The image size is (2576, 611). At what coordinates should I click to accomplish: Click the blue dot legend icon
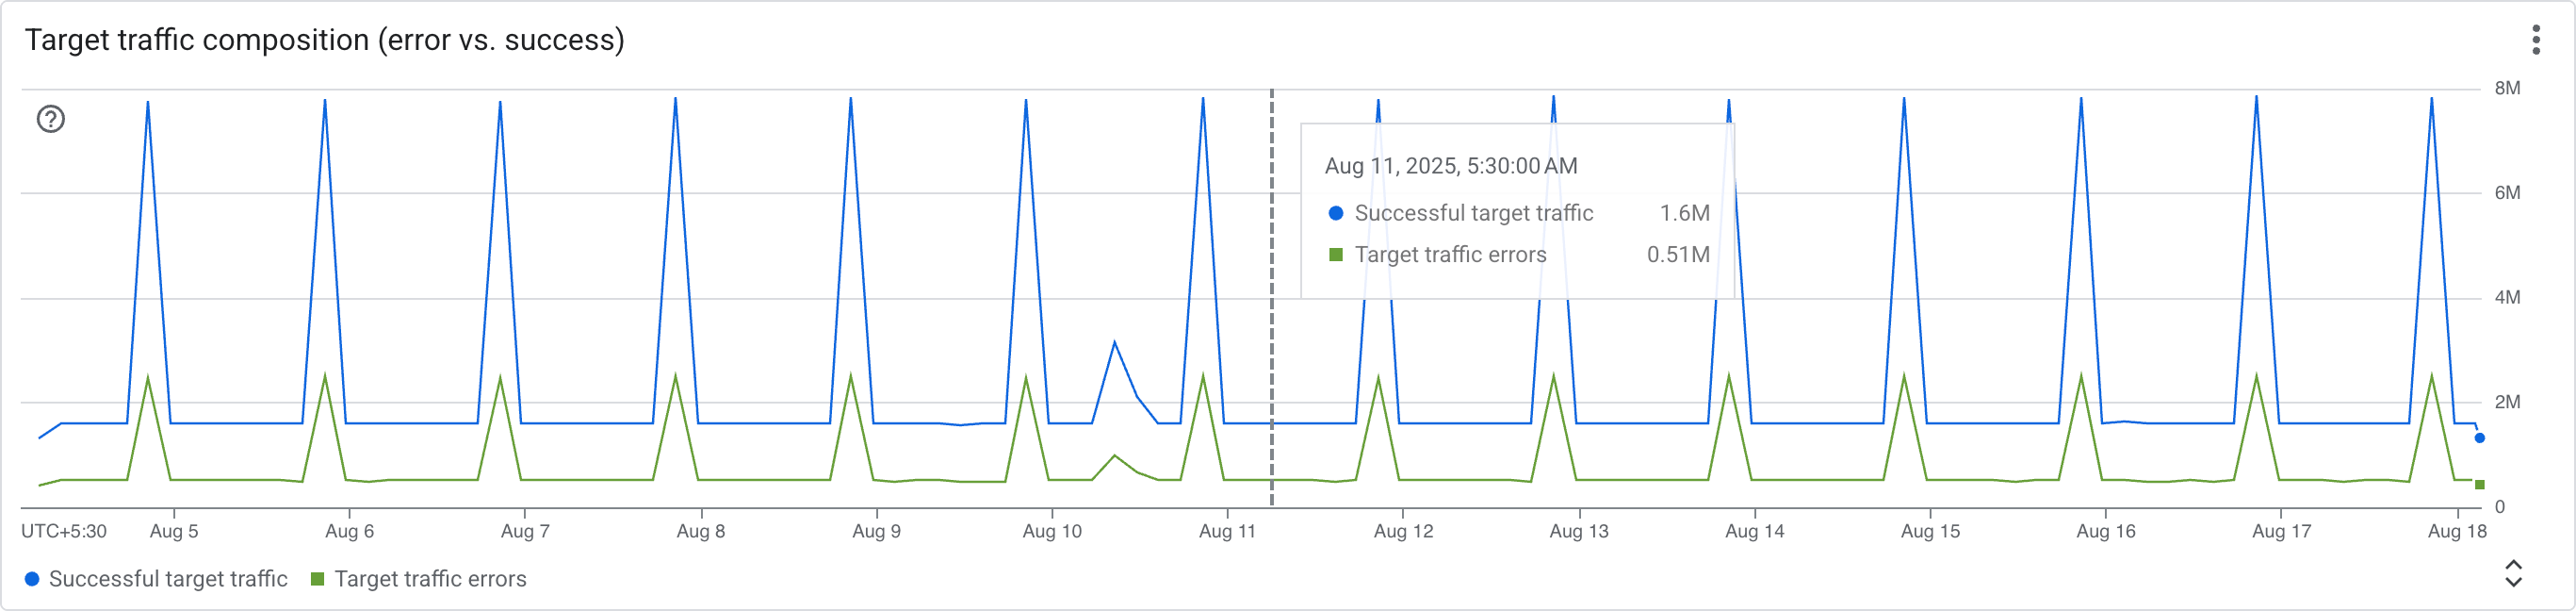click(x=33, y=578)
